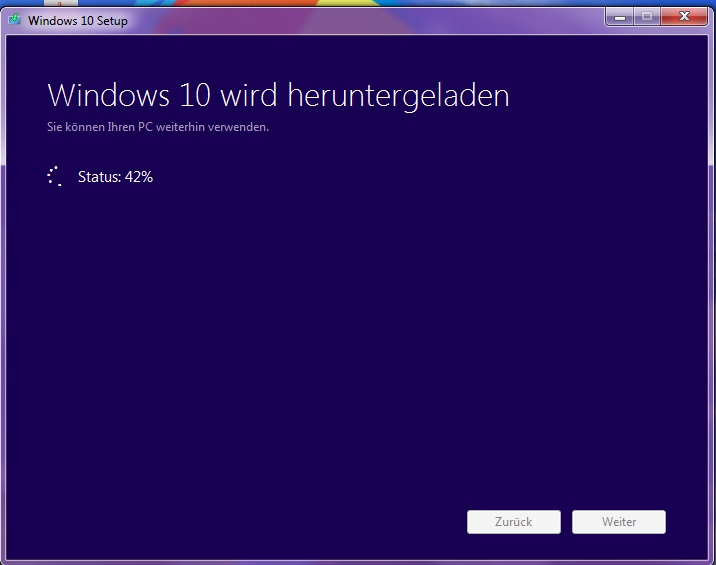Click the Weiter button

(x=619, y=522)
